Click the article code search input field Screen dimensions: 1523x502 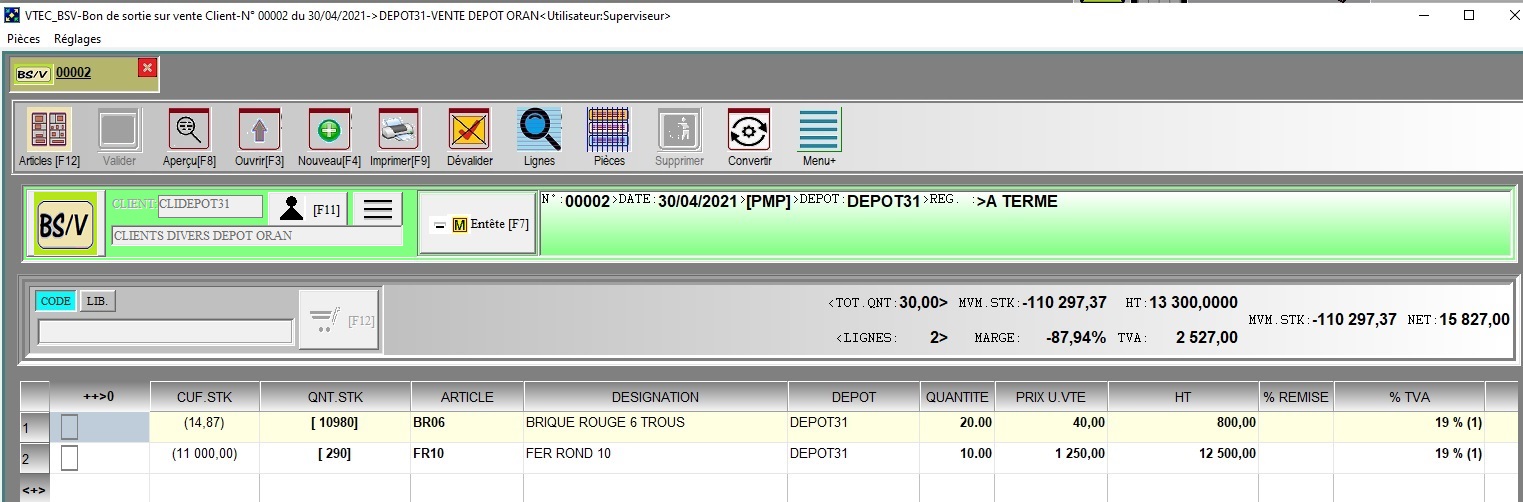pyautogui.click(x=165, y=332)
